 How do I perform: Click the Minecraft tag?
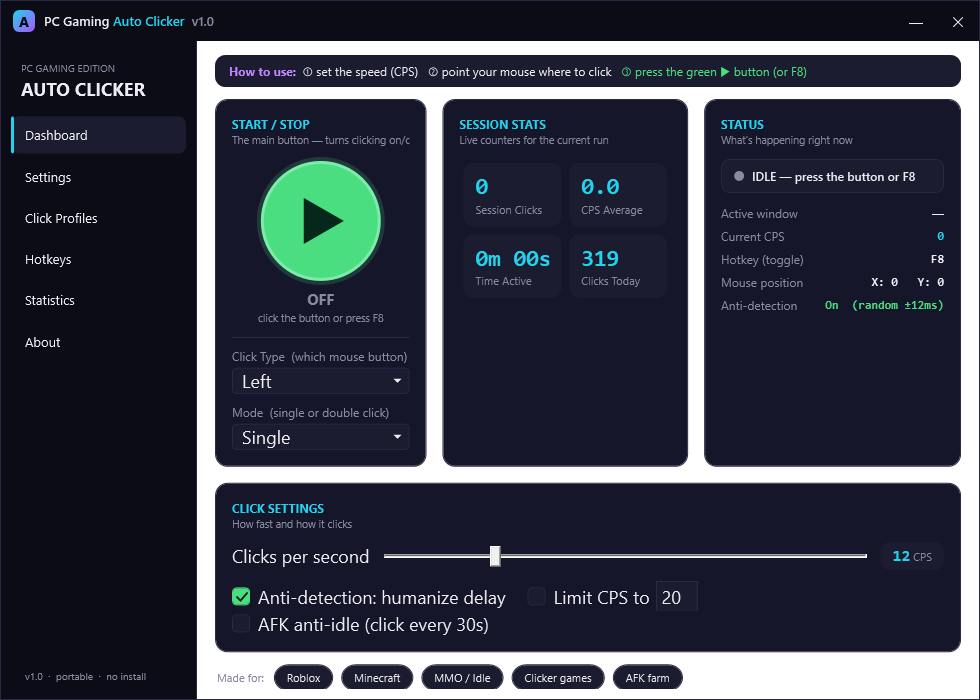click(377, 678)
